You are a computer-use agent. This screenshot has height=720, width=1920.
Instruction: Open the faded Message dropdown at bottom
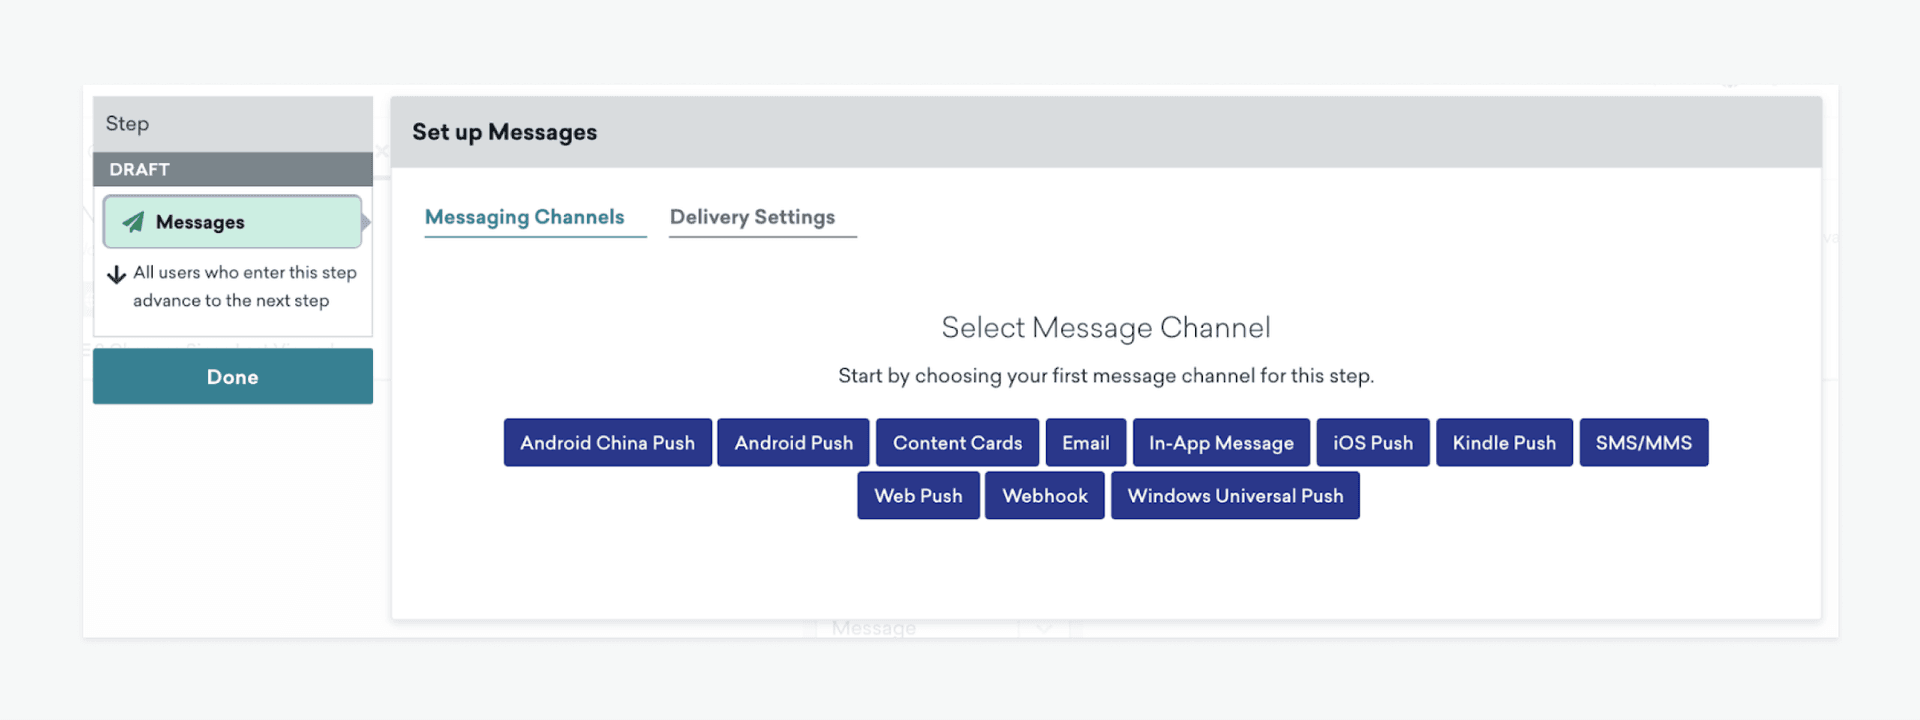1043,629
